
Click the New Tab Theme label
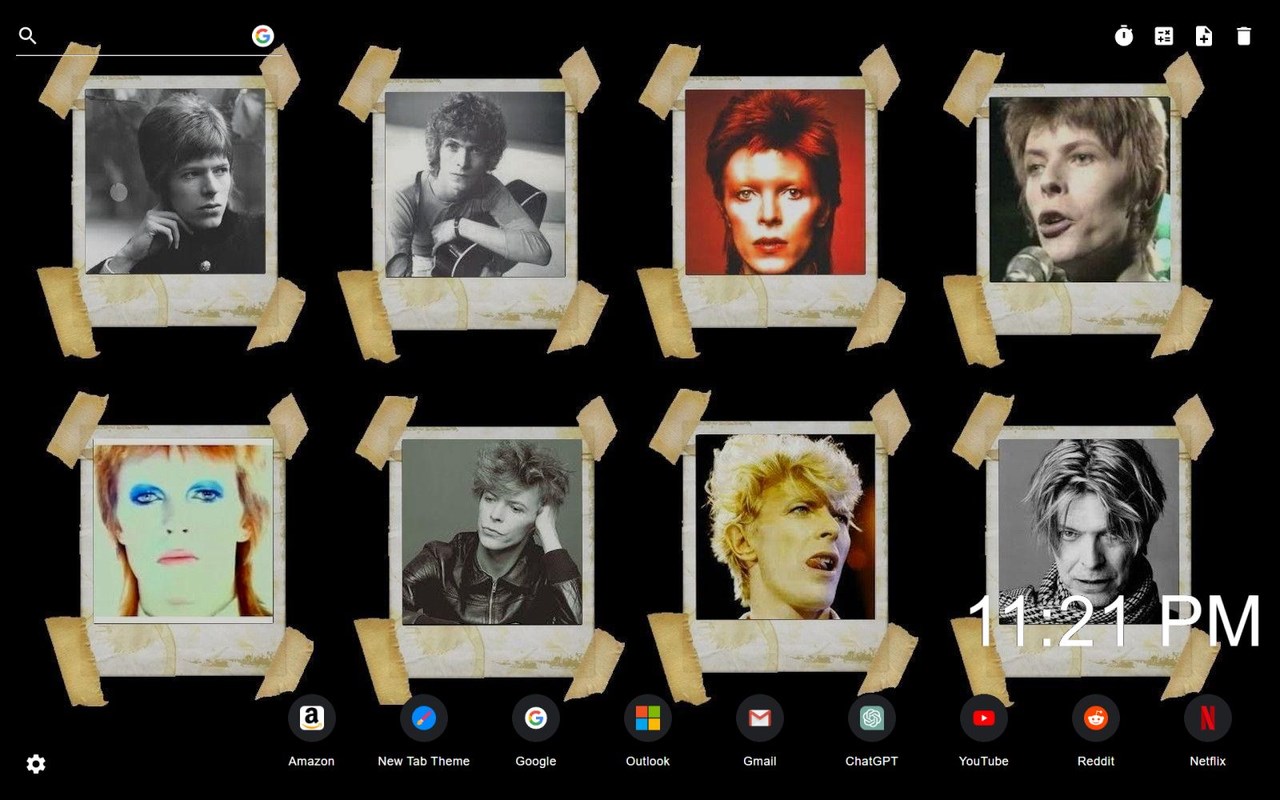pos(424,761)
